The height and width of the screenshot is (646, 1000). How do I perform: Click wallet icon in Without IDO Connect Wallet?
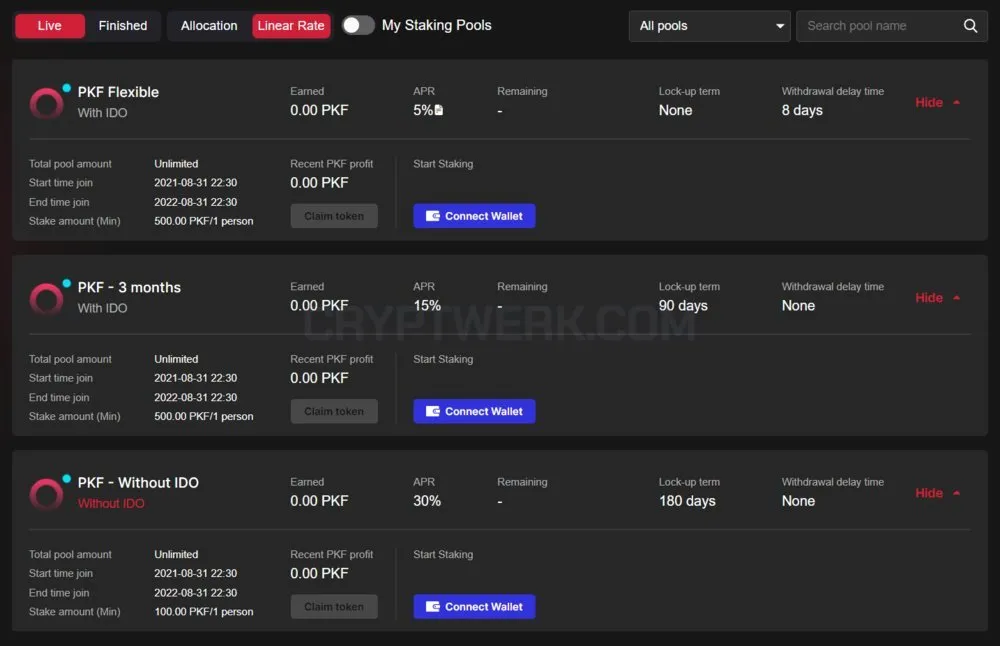pyautogui.click(x=432, y=606)
